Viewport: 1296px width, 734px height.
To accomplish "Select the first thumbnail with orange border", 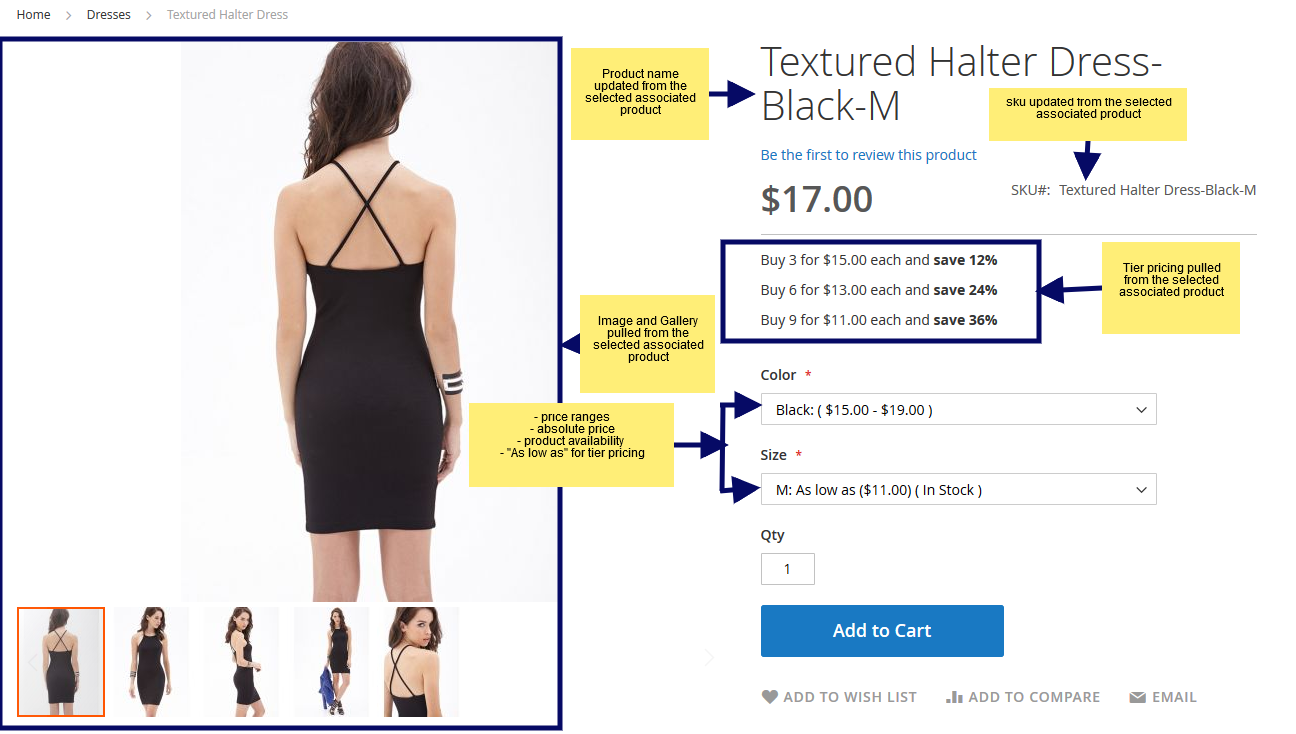I will [x=61, y=662].
